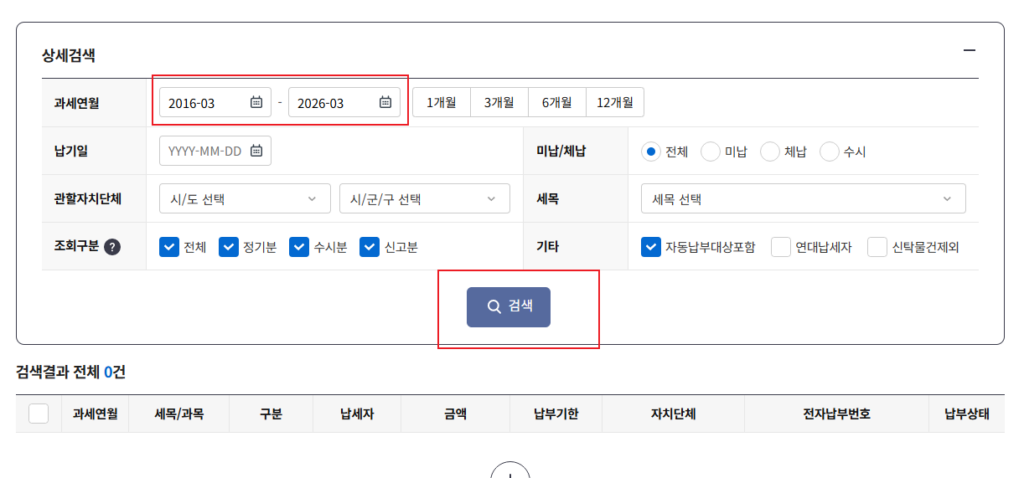Screen dimensions: 1024x478
Task: Click the 전자납부번호 column header
Action: (x=837, y=413)
